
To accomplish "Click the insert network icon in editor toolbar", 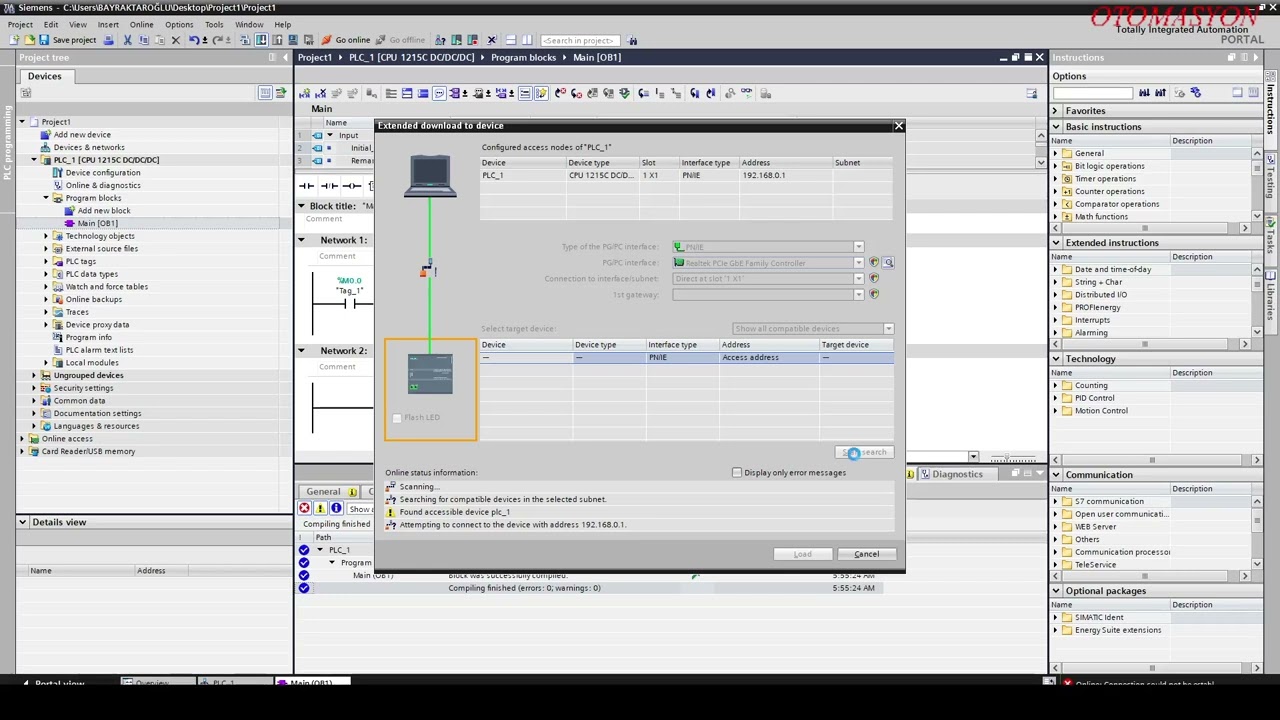I will click(304, 93).
